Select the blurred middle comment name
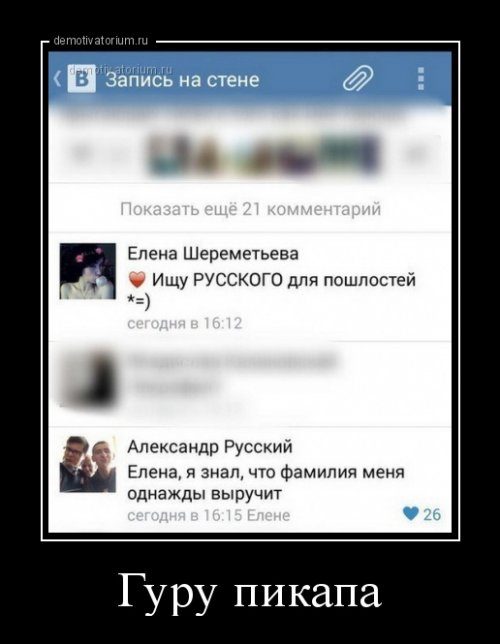The height and width of the screenshot is (644, 500). coord(232,361)
